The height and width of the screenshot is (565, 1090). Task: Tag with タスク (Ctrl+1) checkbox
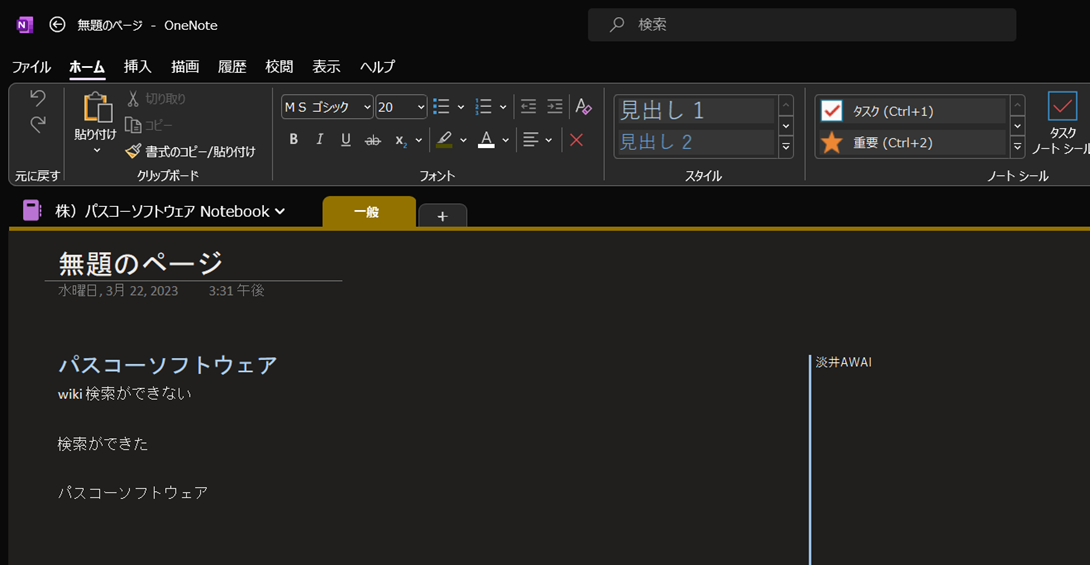click(x=911, y=110)
